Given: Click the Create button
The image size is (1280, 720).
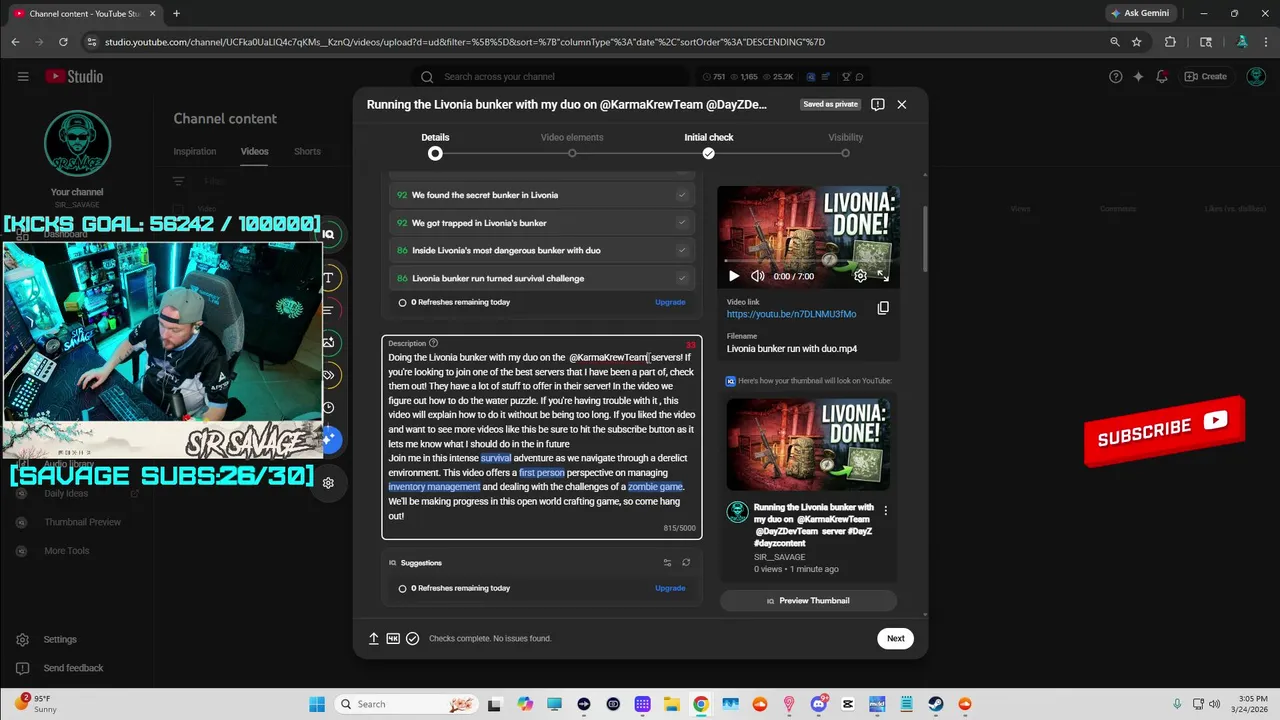Looking at the screenshot, I should [1205, 77].
